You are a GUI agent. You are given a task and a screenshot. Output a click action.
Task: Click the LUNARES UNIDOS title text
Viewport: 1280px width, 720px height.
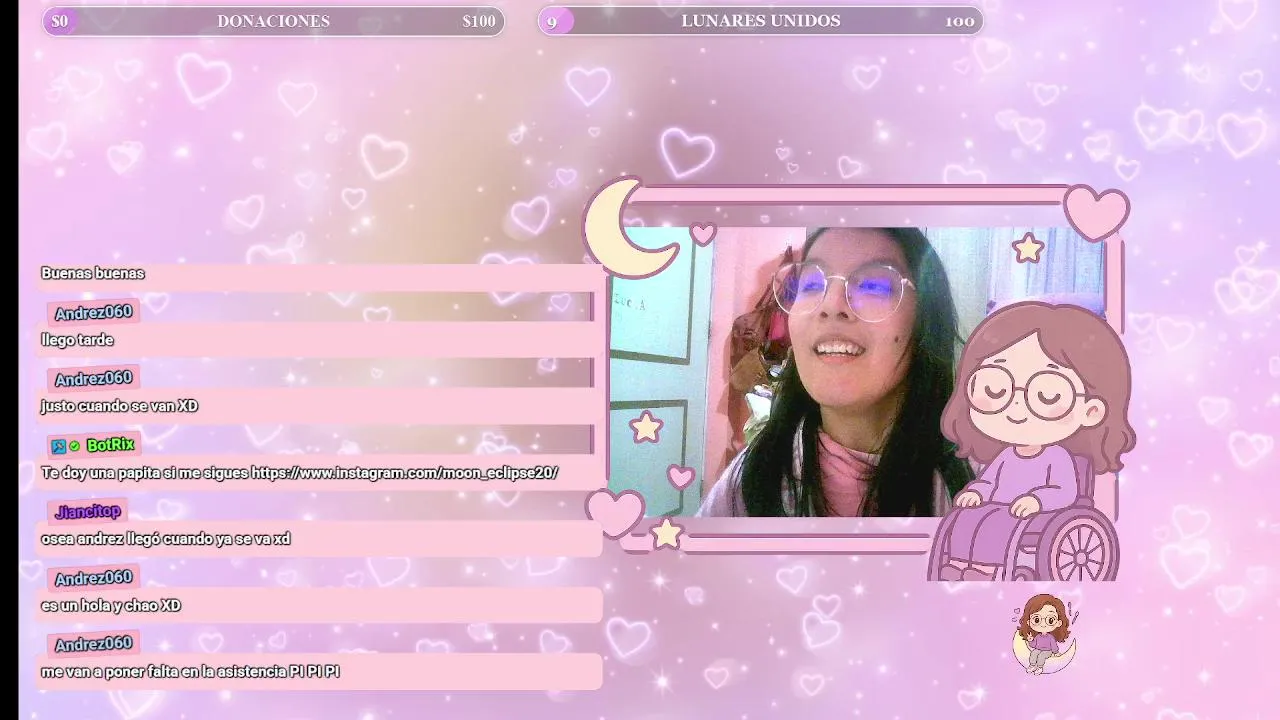coord(760,21)
